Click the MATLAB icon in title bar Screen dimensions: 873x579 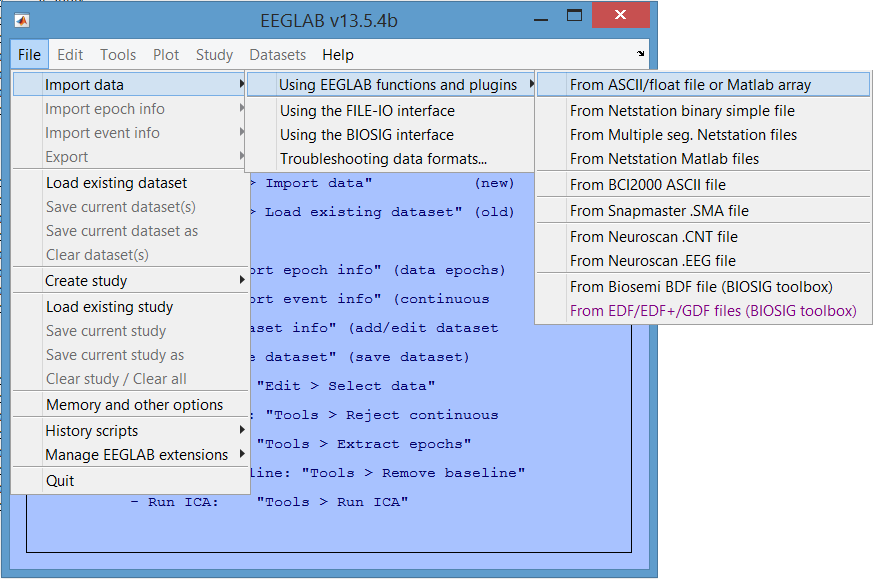pyautogui.click(x=22, y=21)
